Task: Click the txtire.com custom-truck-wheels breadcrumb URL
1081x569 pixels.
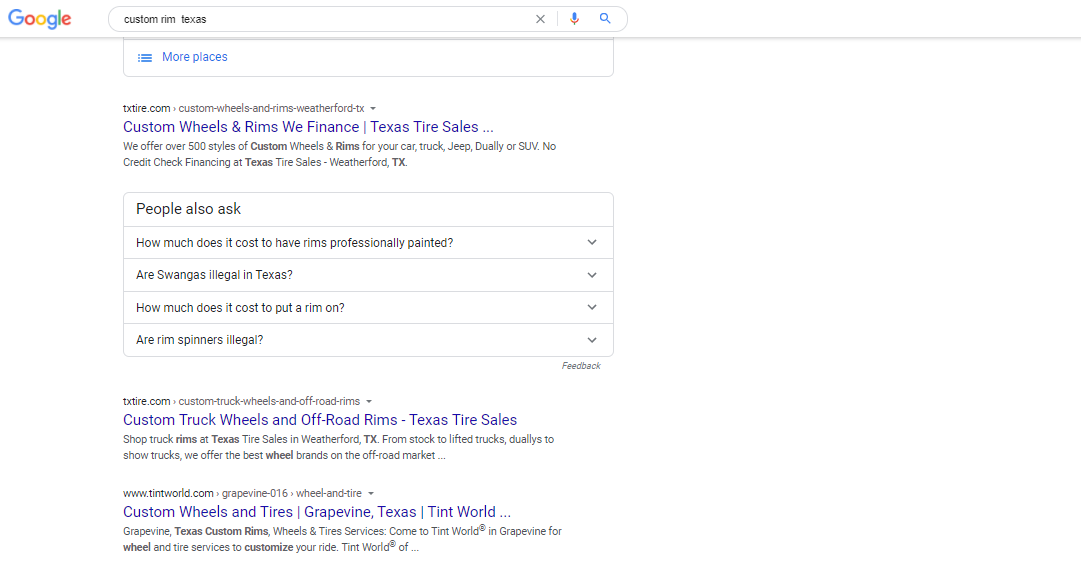Action: [x=241, y=401]
